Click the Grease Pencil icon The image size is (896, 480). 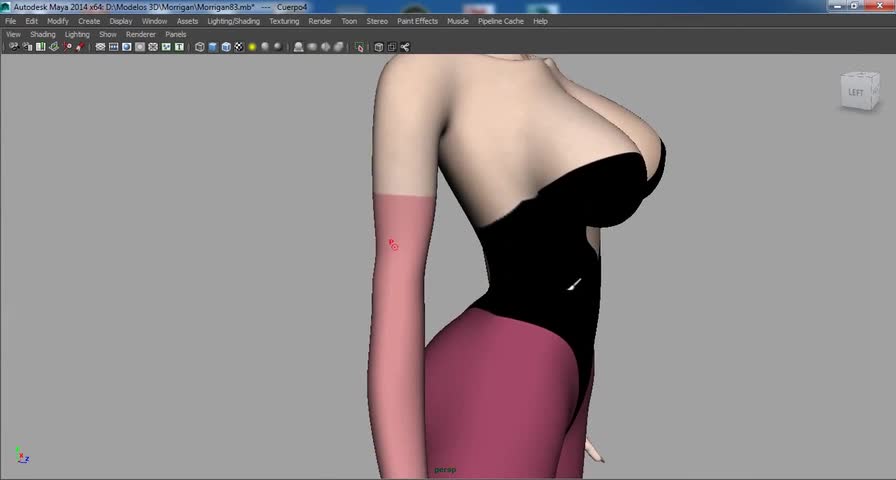point(81,47)
